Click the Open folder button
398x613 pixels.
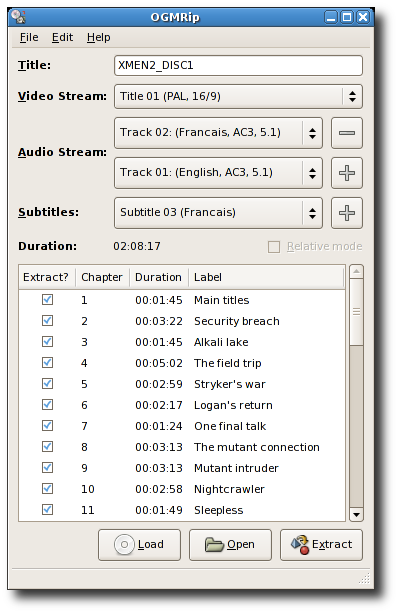[230, 545]
